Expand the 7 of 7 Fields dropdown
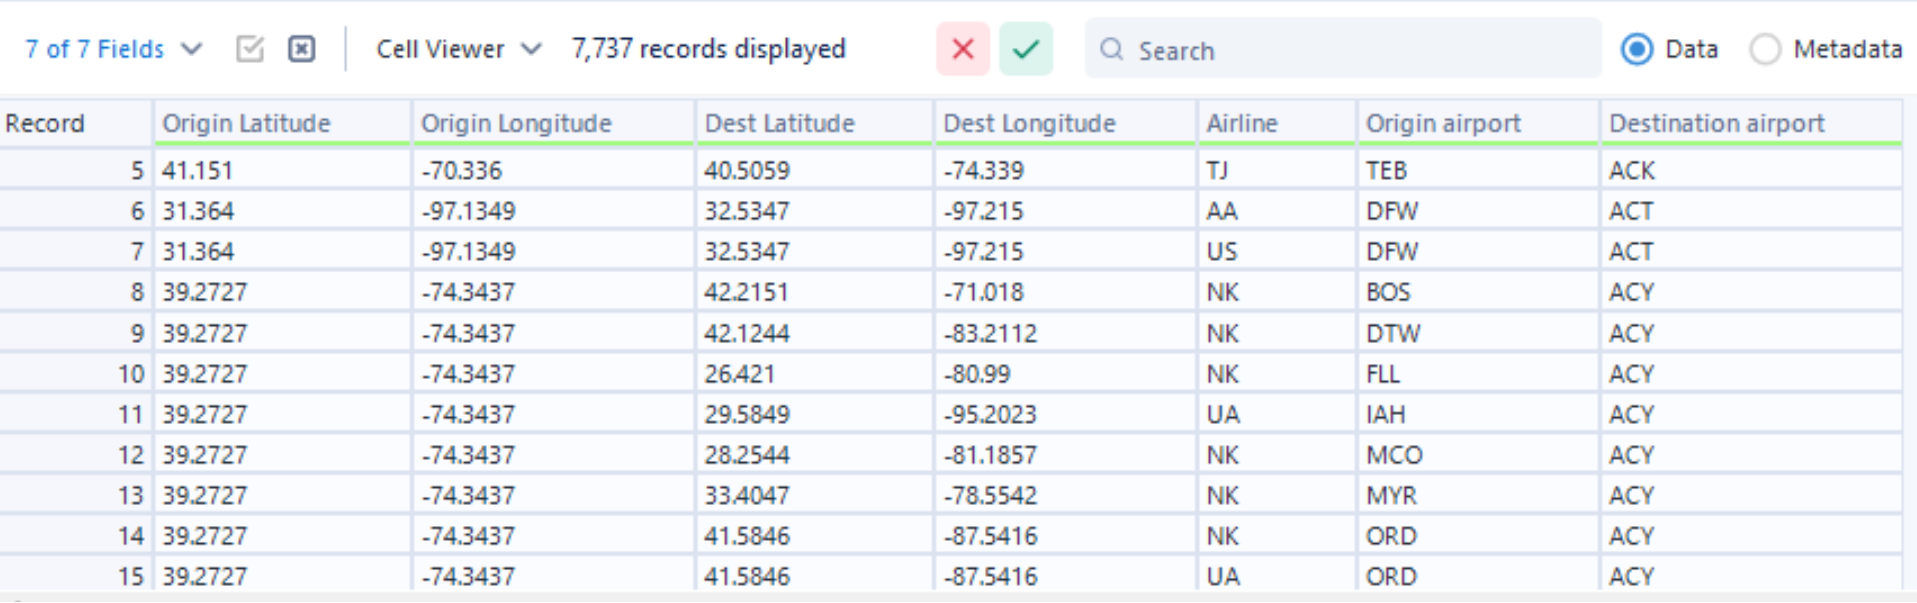 click(x=112, y=49)
